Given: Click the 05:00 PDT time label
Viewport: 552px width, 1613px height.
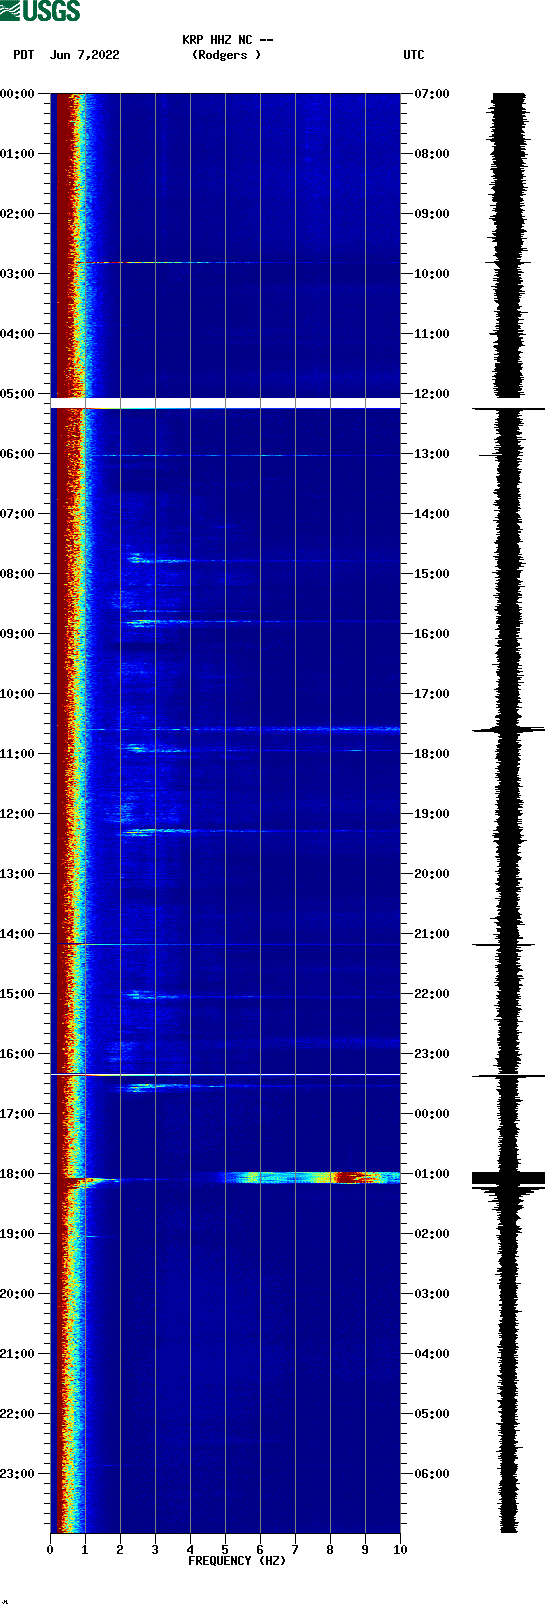Looking at the screenshot, I should 17,394.
